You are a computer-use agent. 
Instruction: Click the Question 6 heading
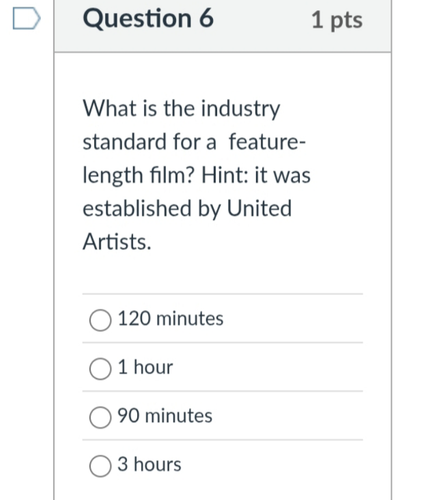pyautogui.click(x=148, y=18)
